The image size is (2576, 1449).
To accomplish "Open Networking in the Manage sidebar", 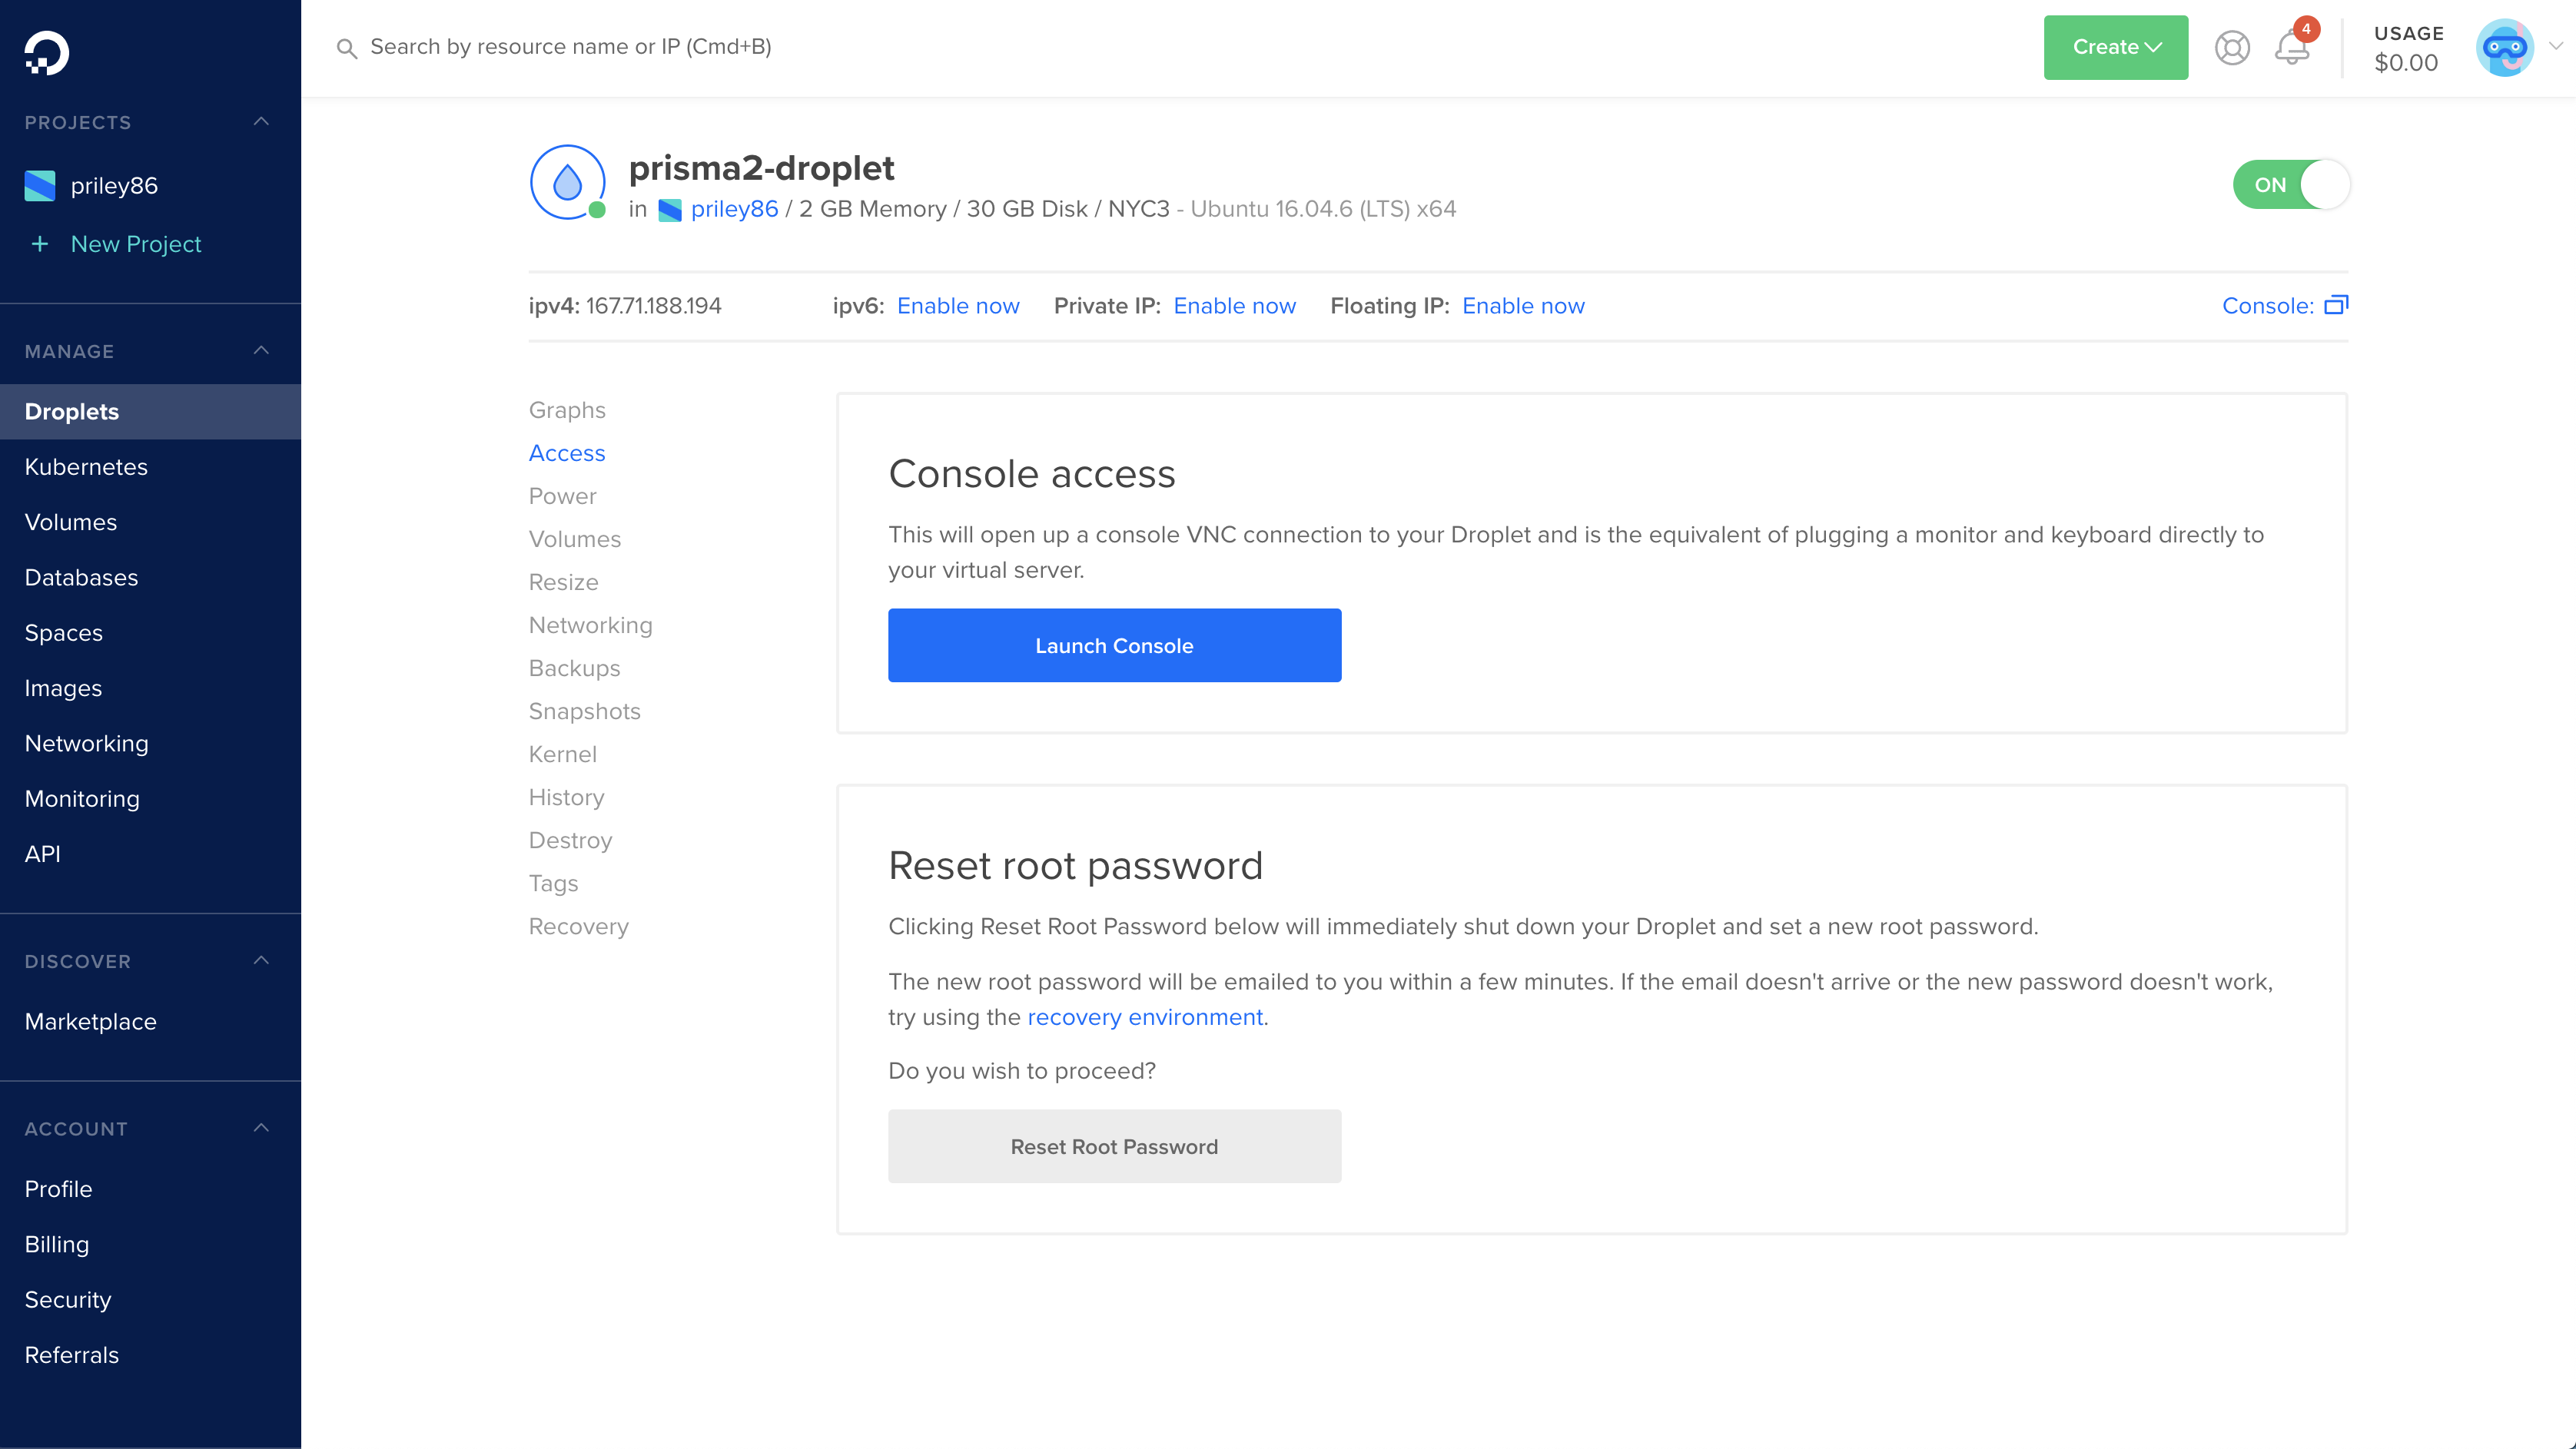I will point(86,743).
